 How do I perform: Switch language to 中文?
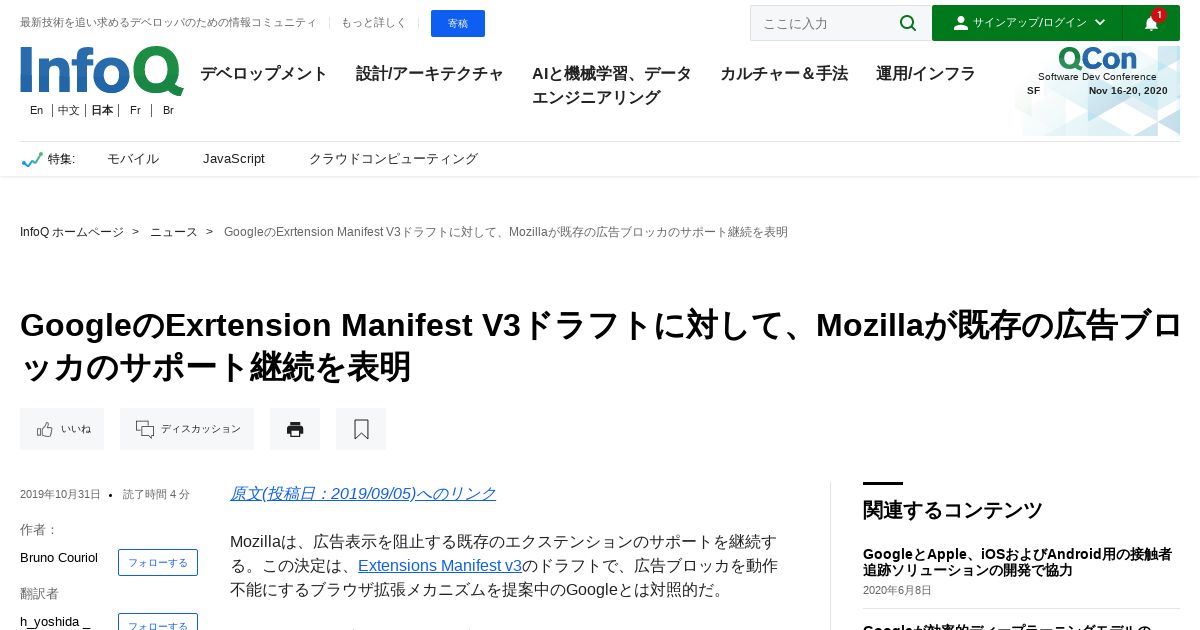click(69, 110)
